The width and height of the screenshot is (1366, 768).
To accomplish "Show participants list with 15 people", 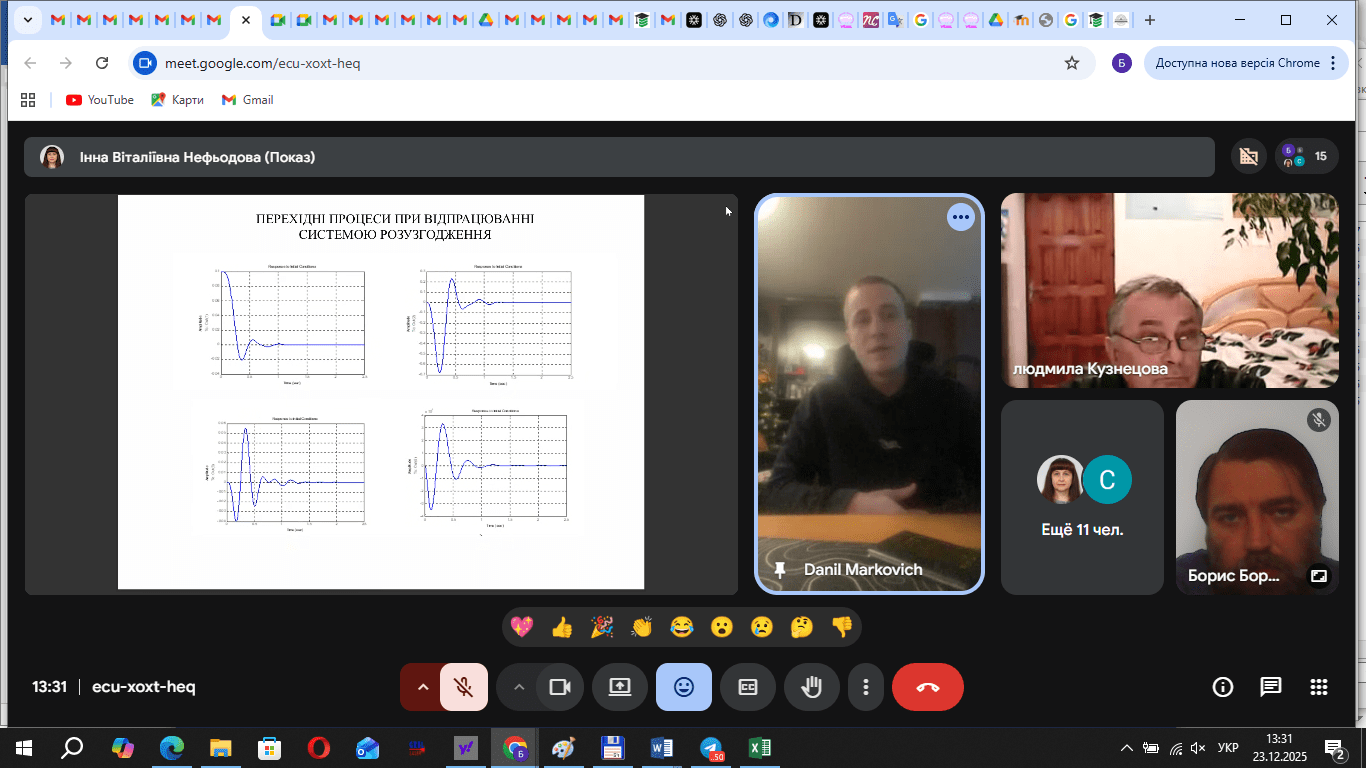I will [x=1306, y=156].
